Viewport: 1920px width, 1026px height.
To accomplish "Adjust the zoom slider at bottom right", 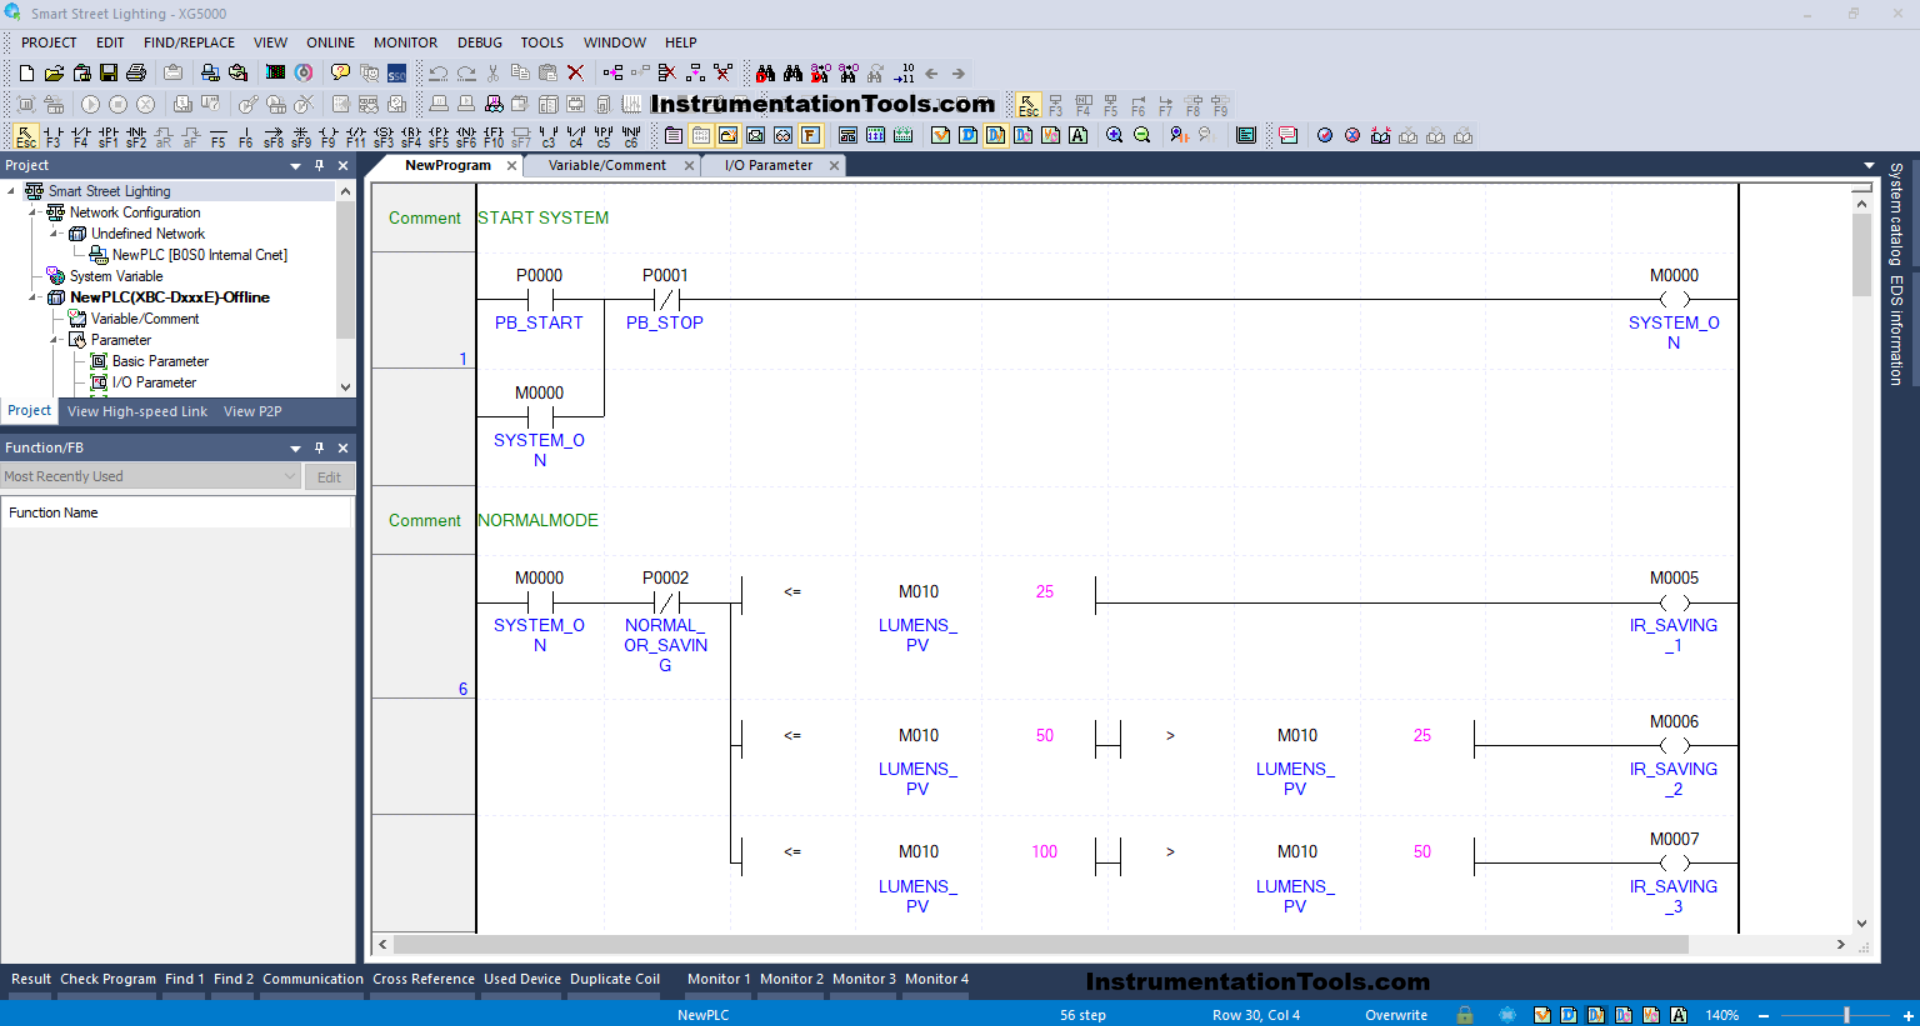I will click(x=1845, y=1014).
